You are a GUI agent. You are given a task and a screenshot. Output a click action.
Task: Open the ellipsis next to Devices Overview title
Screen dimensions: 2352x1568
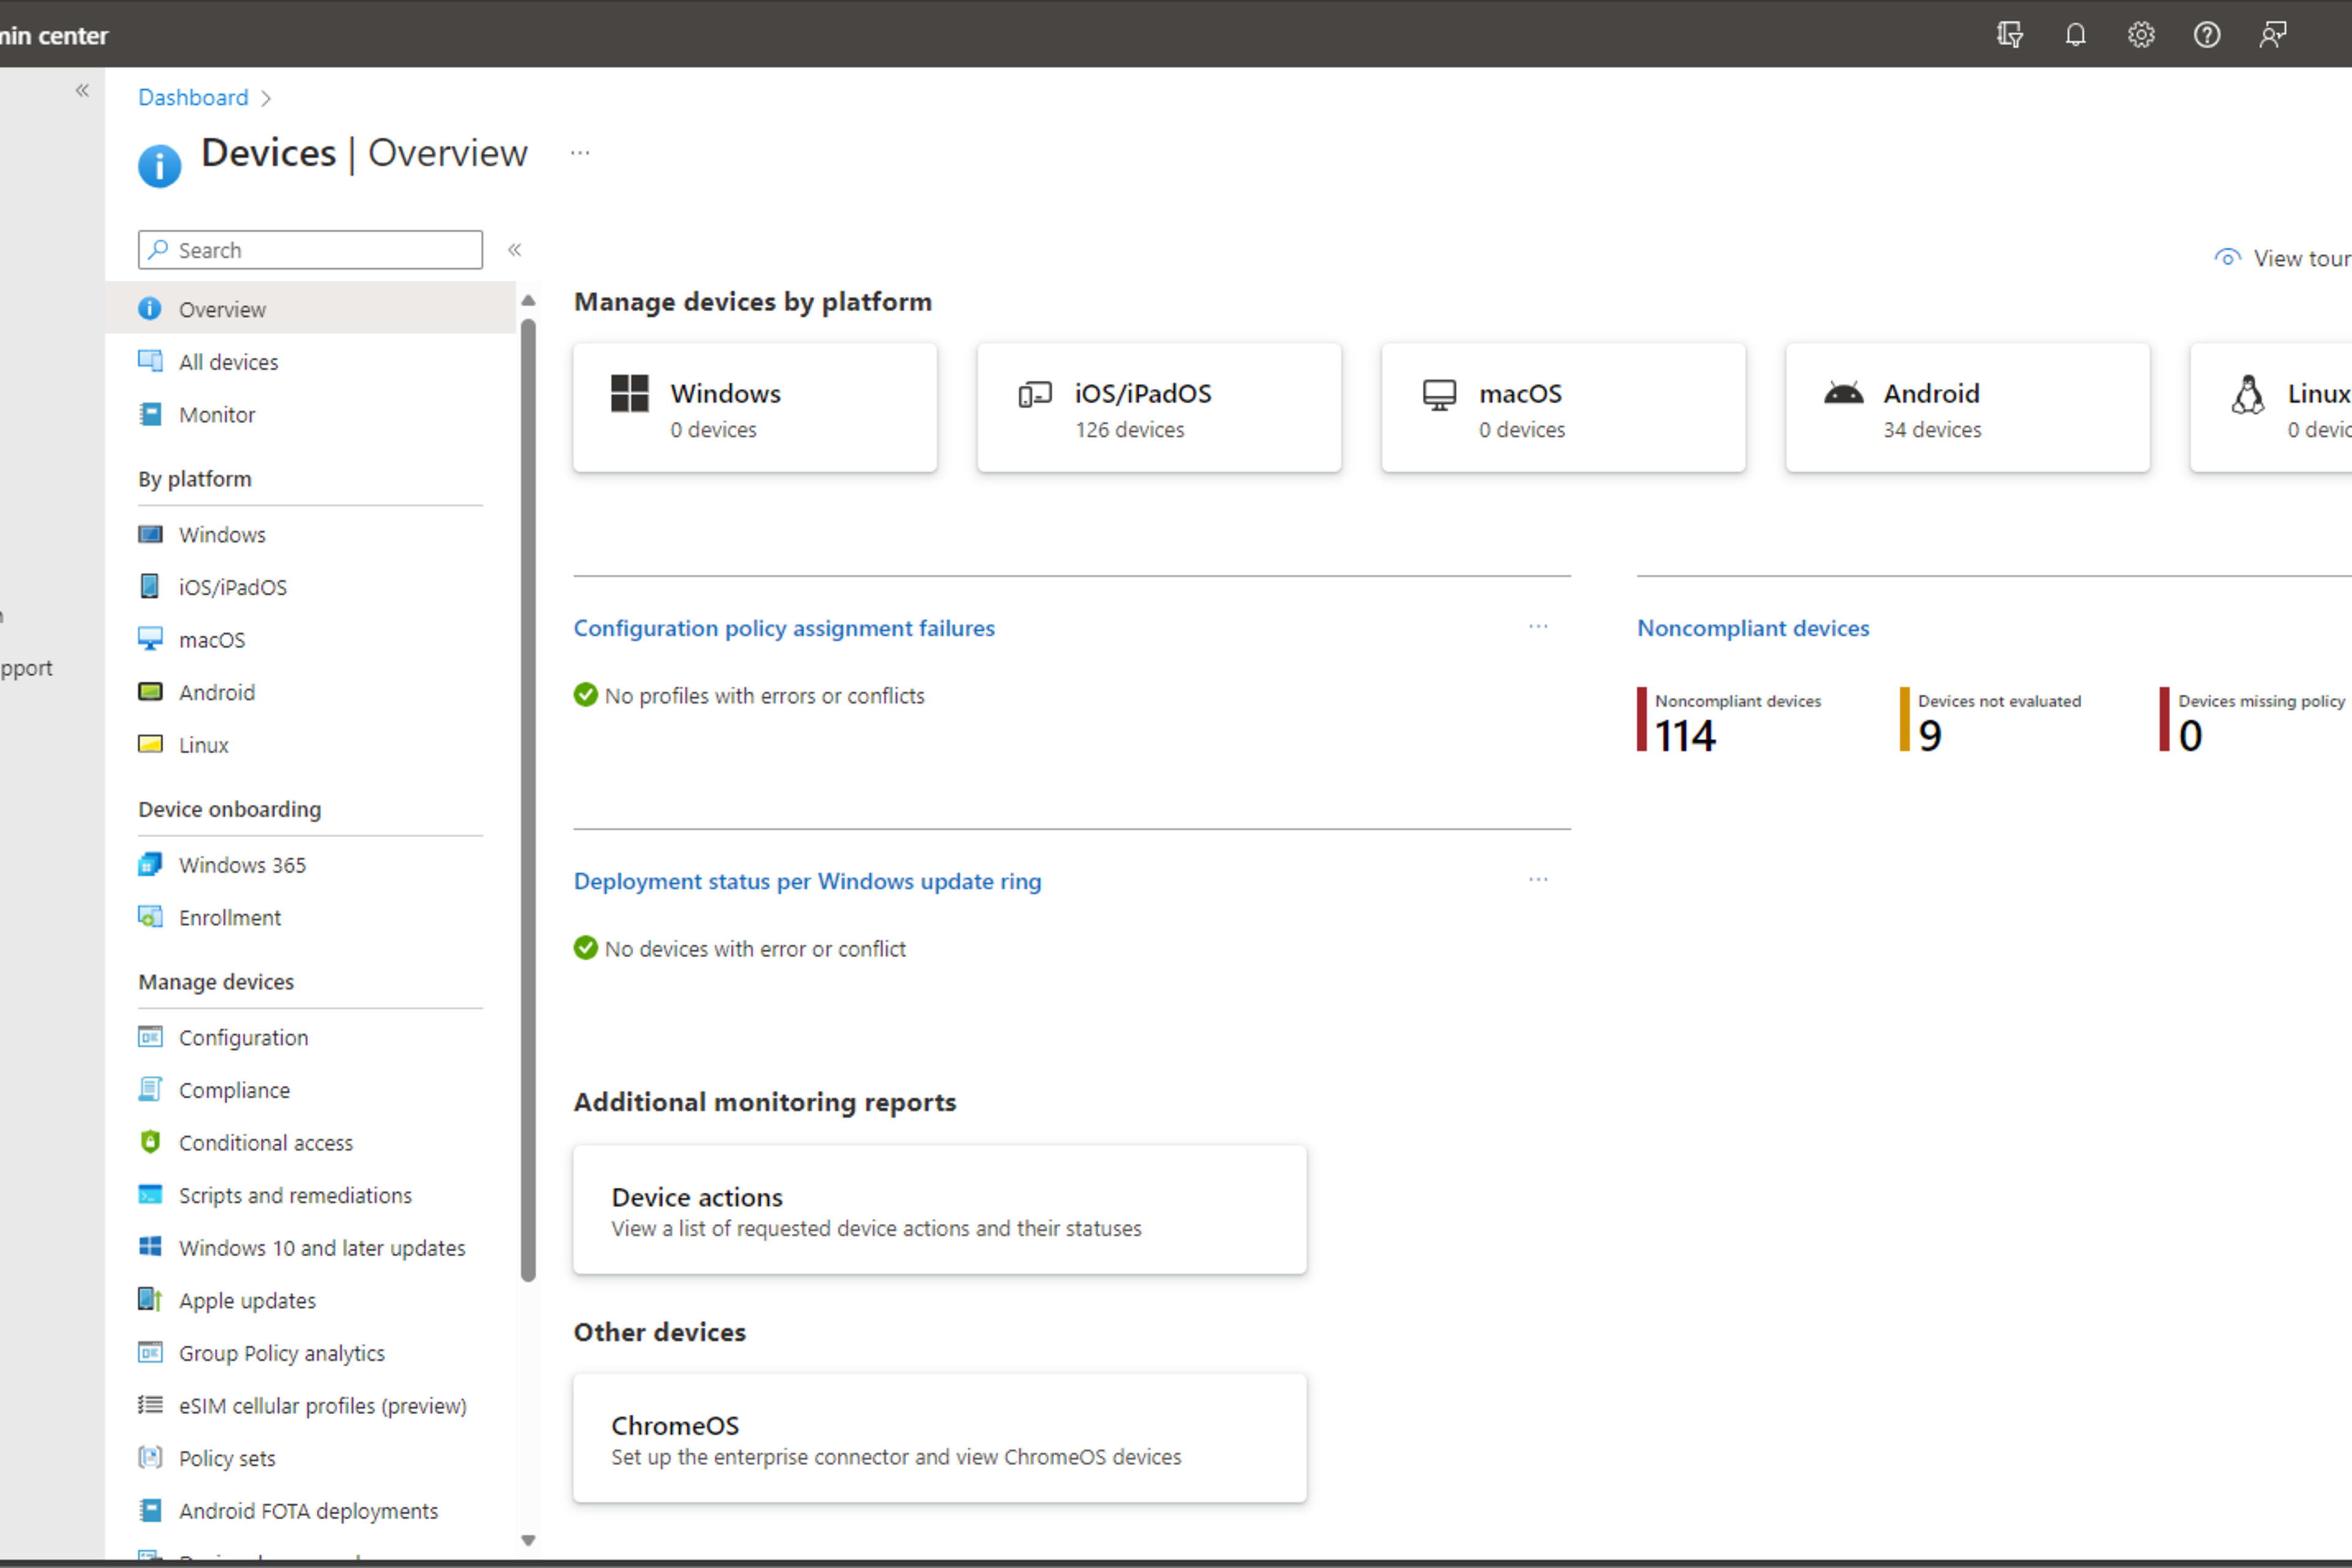(580, 153)
